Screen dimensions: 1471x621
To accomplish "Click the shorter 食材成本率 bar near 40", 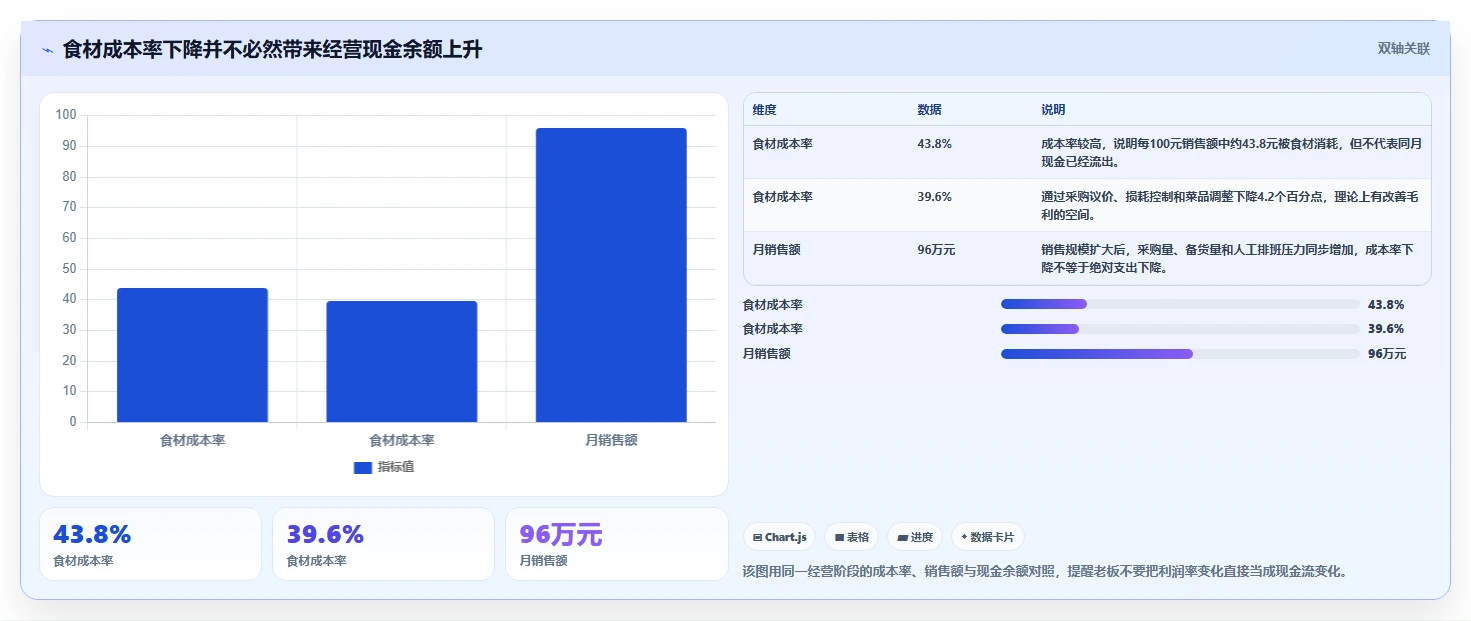I will click(x=402, y=361).
